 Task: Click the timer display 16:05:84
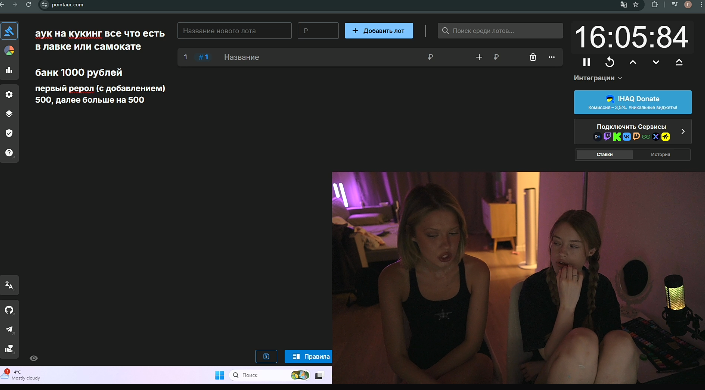click(x=632, y=37)
